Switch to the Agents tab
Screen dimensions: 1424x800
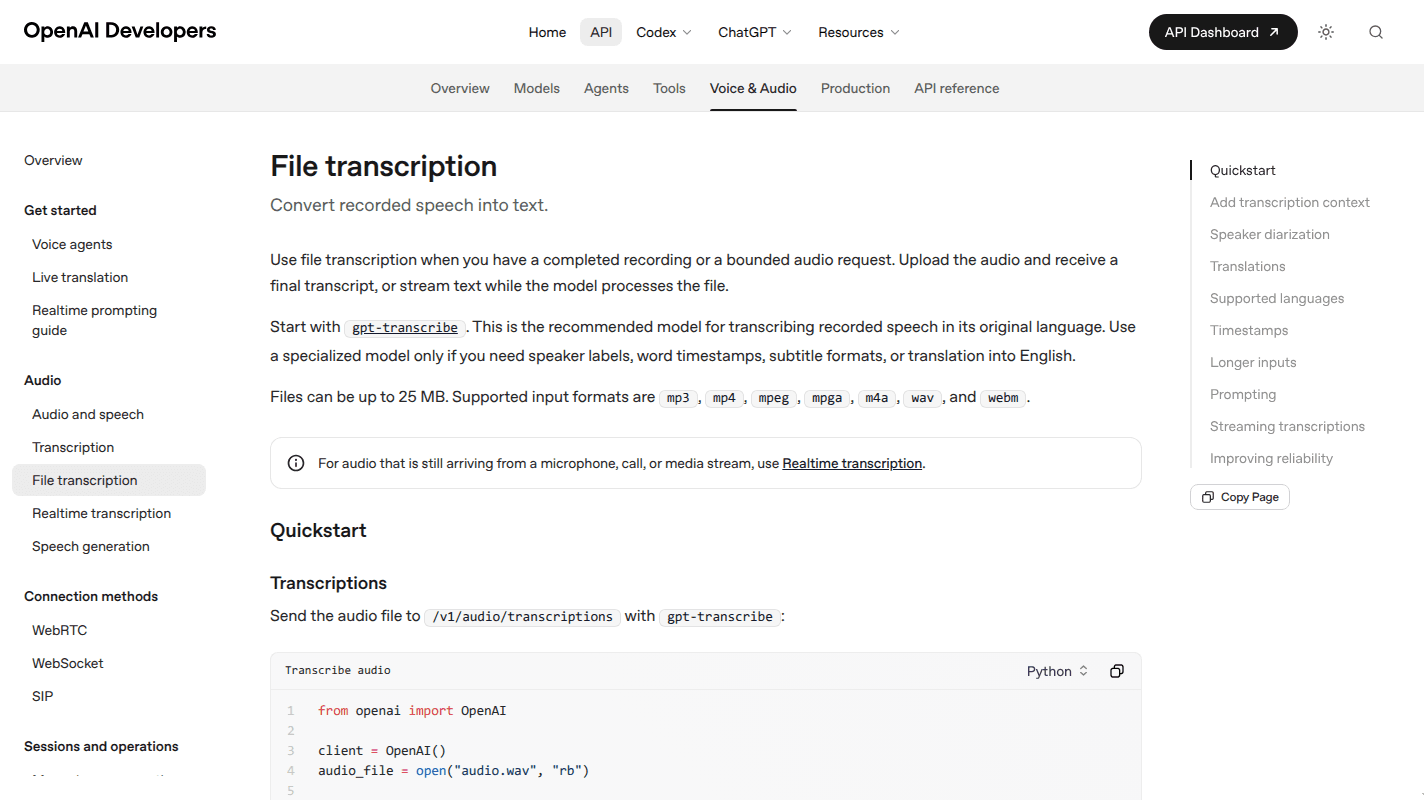[606, 88]
